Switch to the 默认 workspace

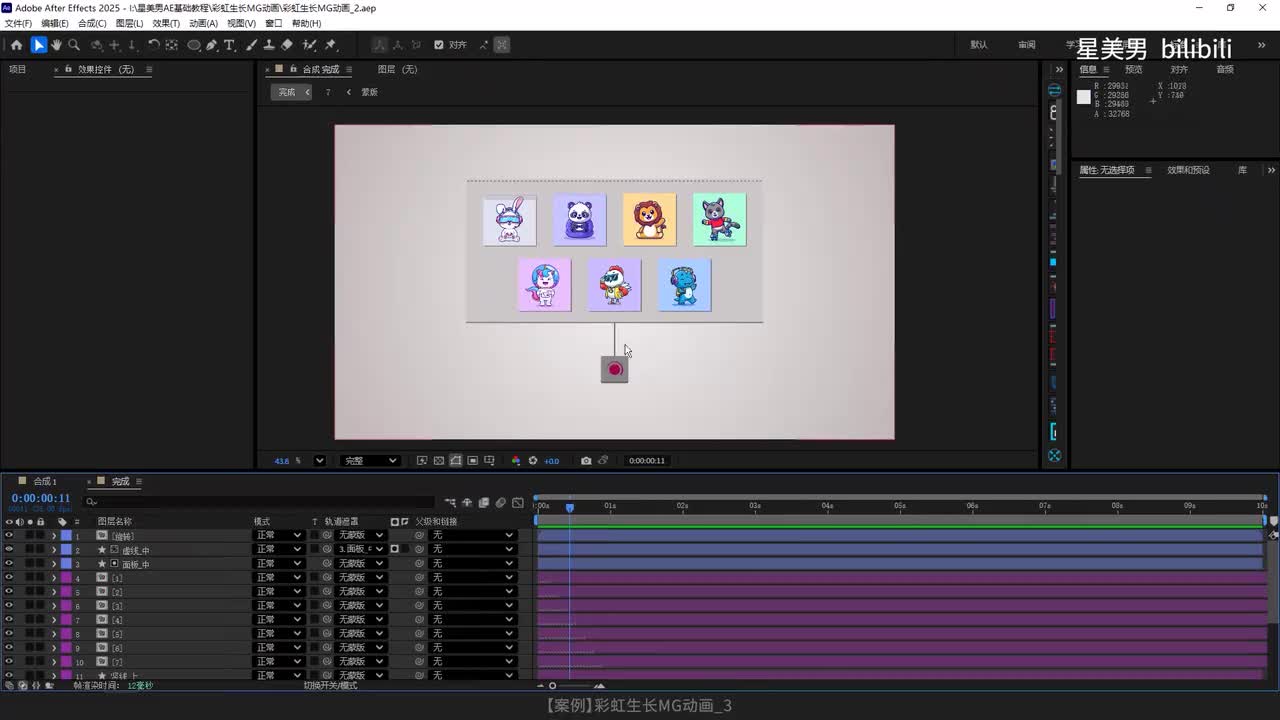click(979, 45)
